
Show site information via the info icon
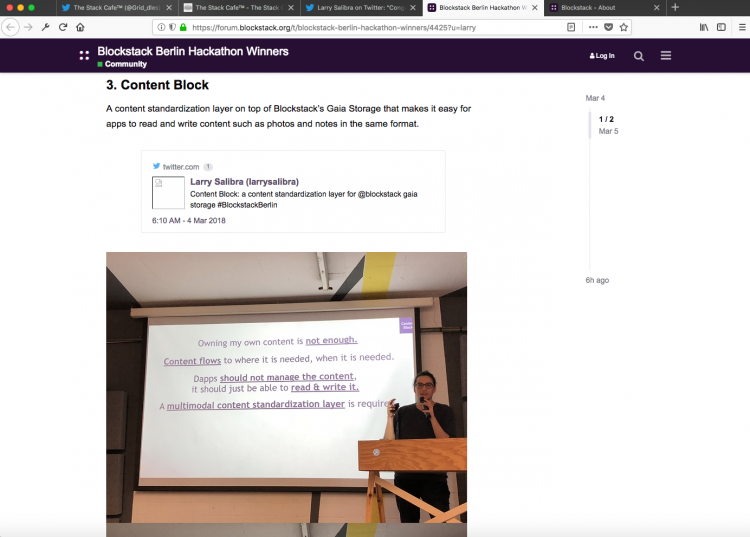(161, 27)
